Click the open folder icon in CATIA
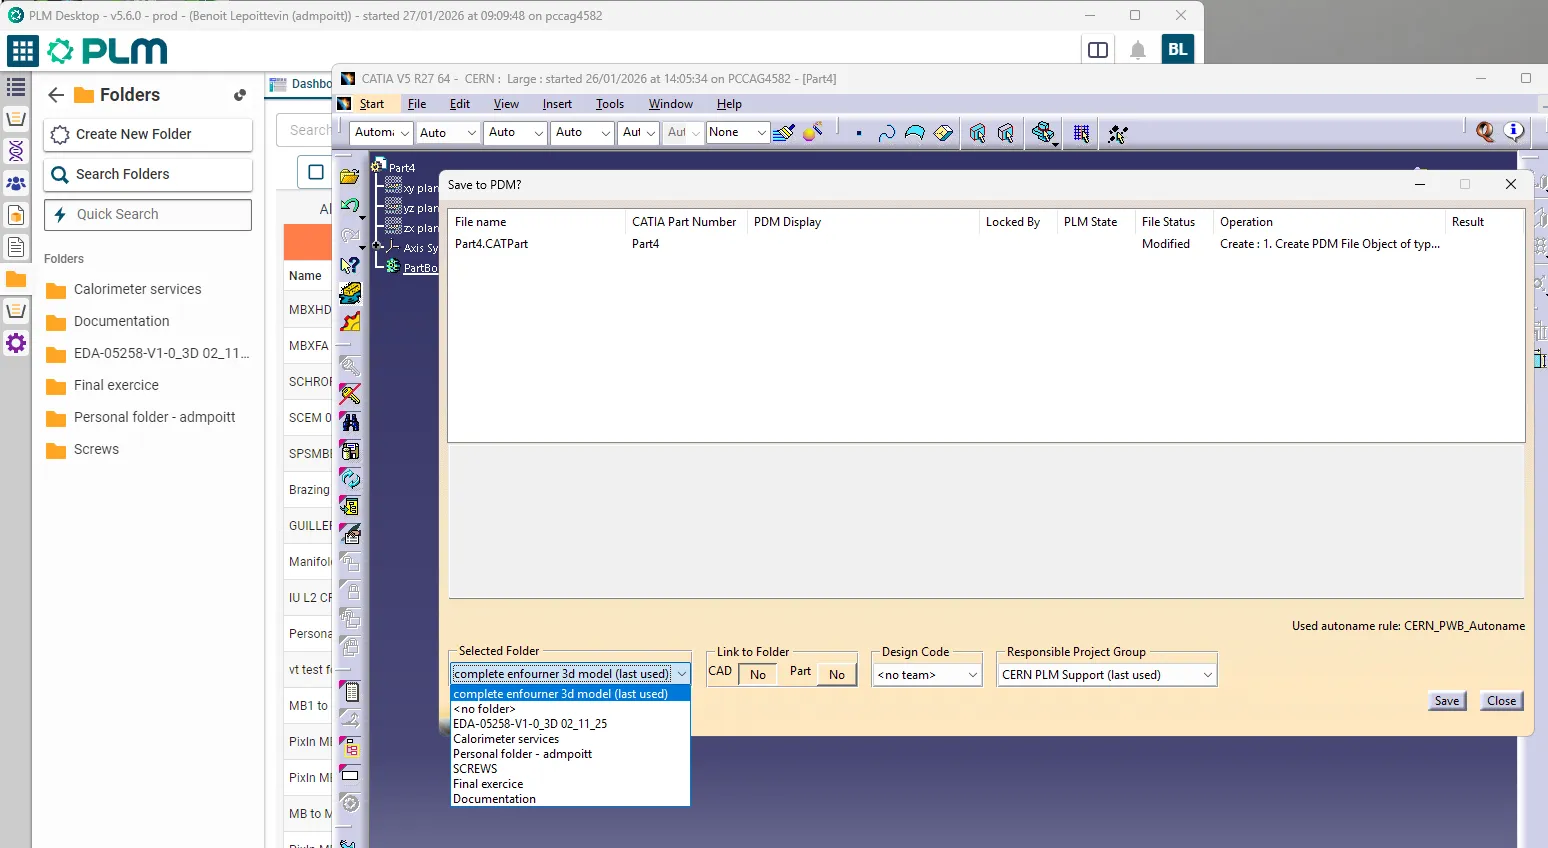 [349, 177]
